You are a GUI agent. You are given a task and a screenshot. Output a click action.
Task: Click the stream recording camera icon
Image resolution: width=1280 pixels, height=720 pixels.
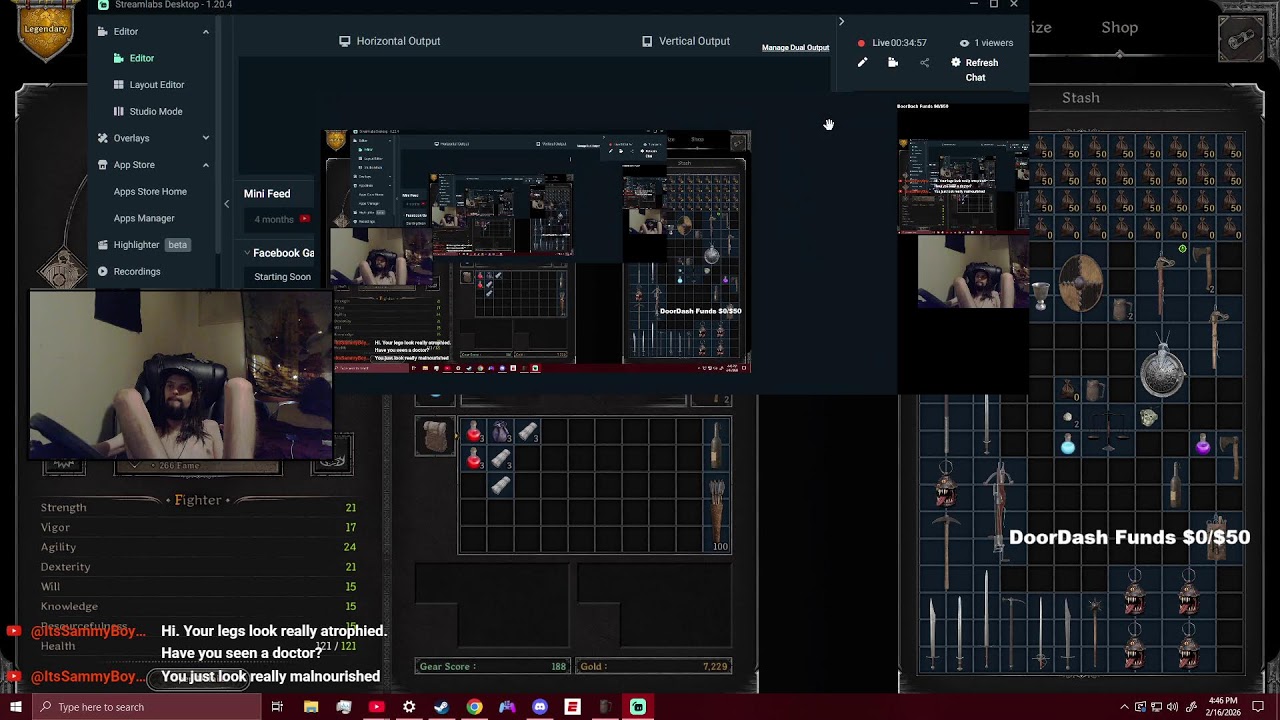click(893, 63)
